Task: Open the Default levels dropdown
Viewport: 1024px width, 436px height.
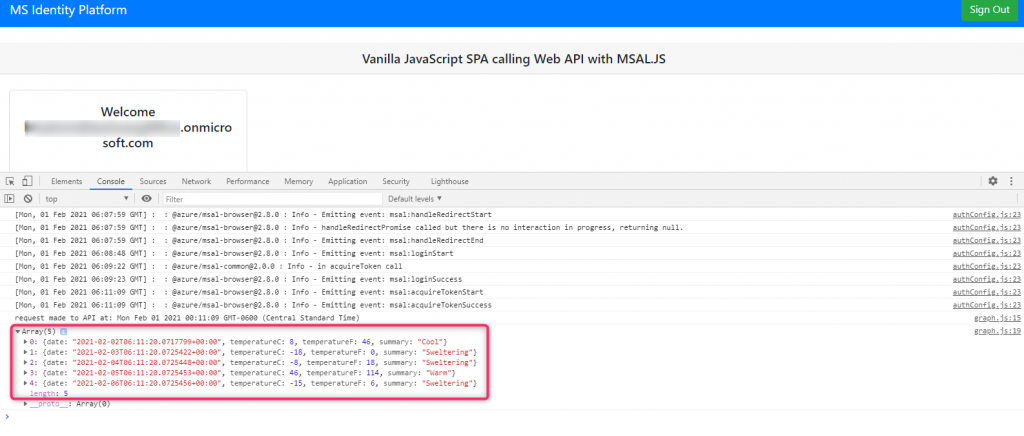Action: tap(415, 198)
